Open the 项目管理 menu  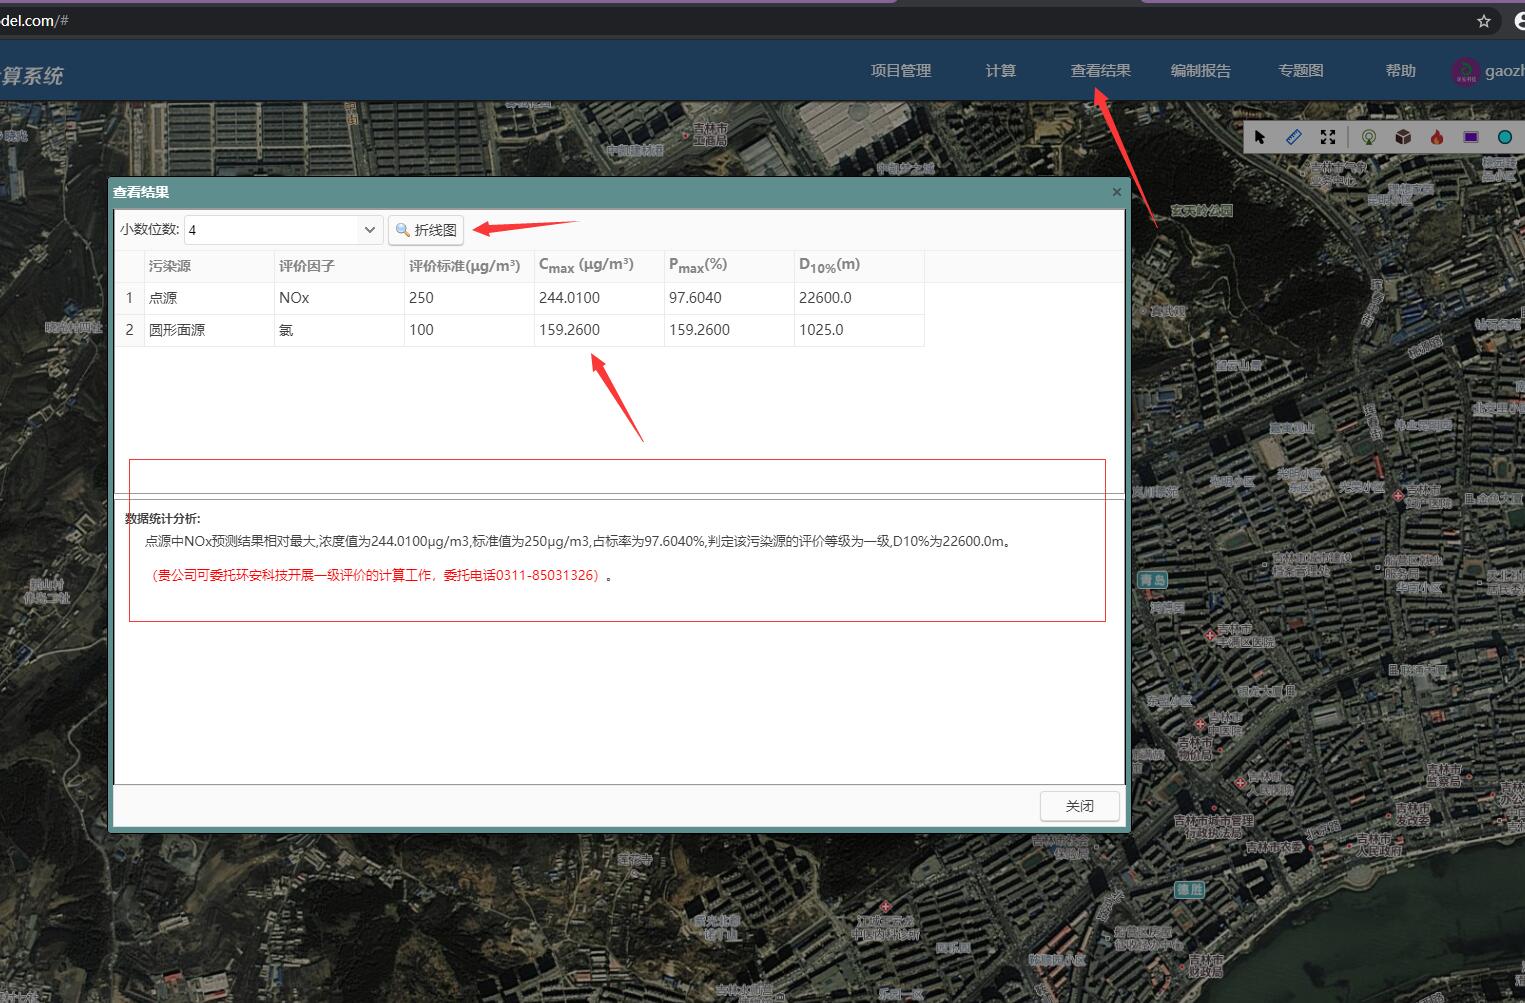tap(900, 71)
